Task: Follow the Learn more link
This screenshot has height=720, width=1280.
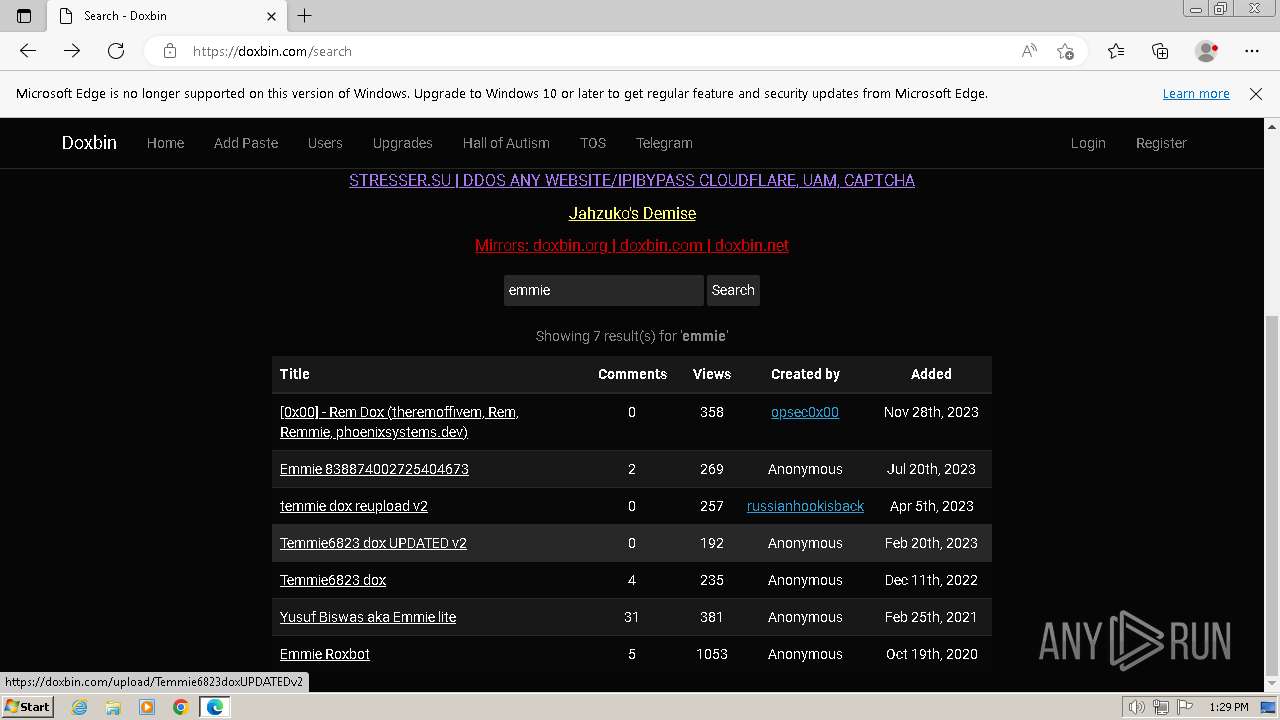Action: click(x=1196, y=93)
